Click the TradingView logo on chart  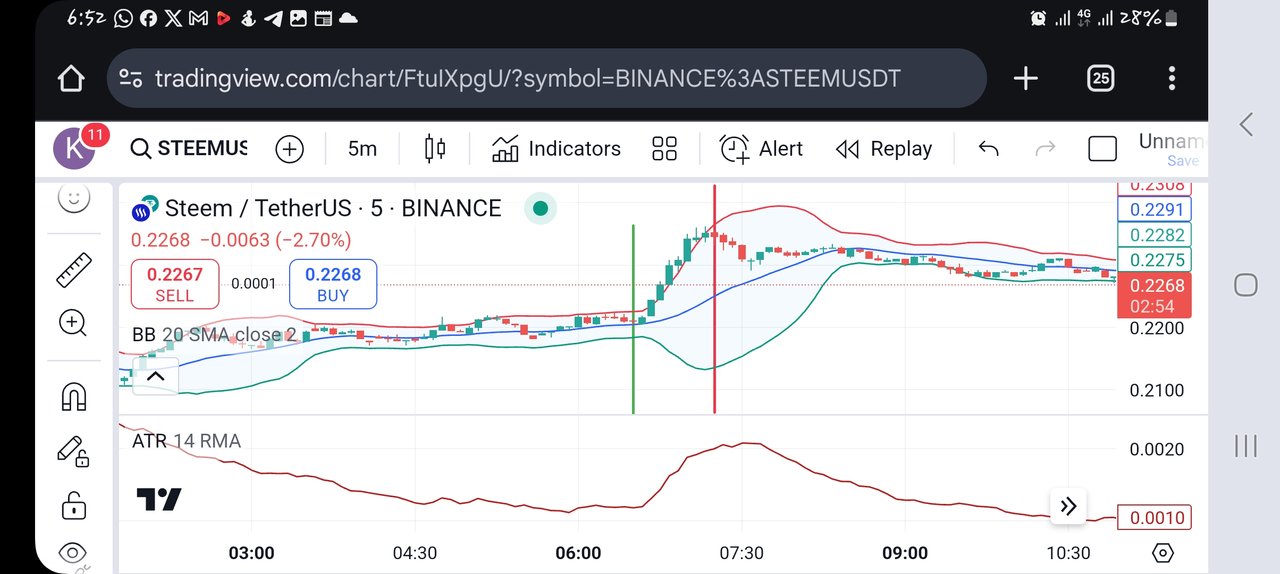(158, 500)
